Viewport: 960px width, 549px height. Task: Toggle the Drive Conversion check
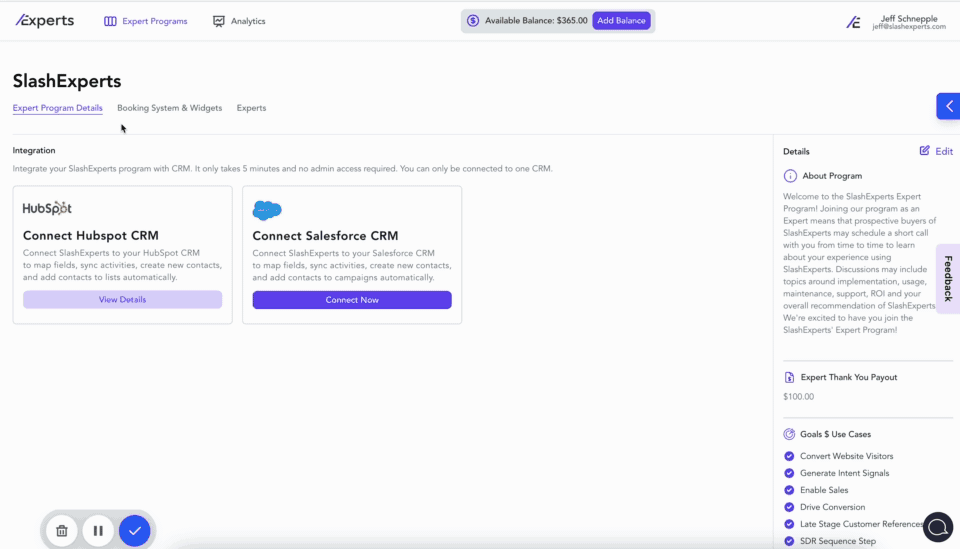click(789, 507)
